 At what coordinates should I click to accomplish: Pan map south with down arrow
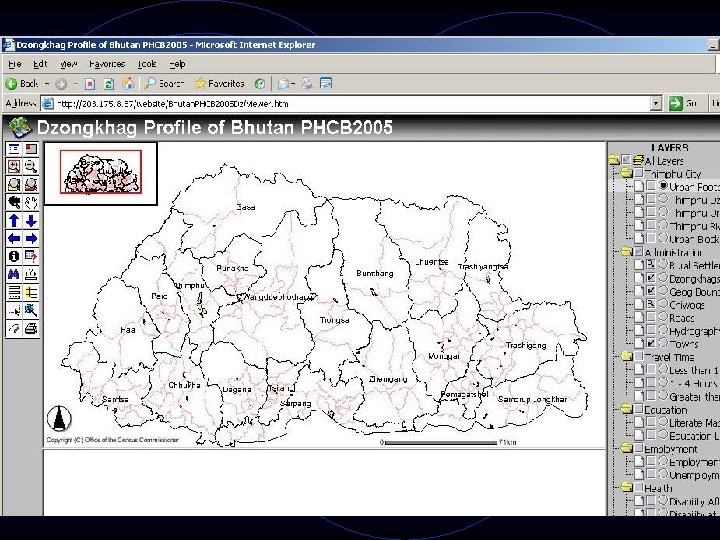coord(31,220)
